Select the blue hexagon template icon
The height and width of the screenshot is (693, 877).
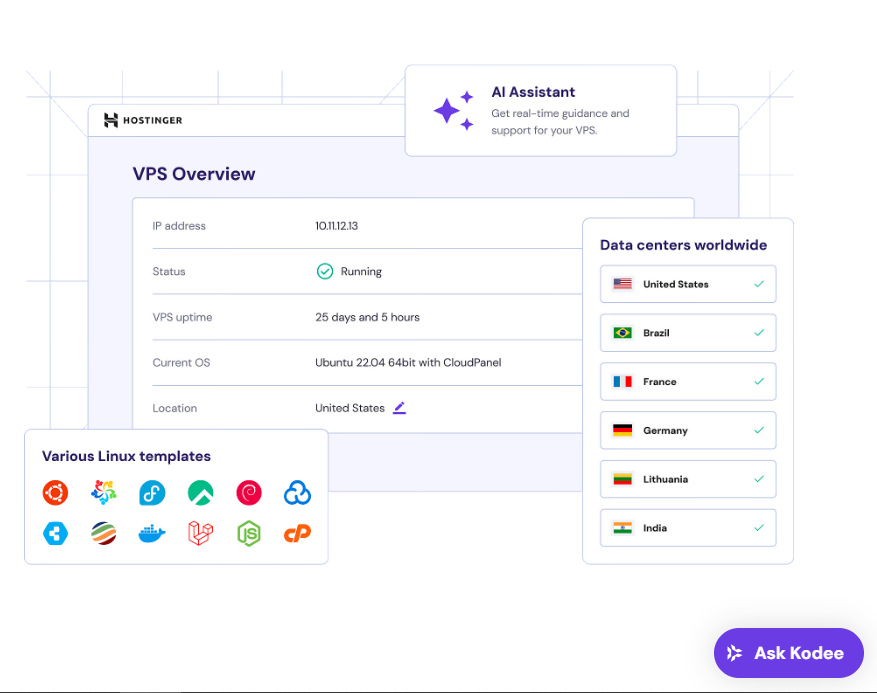coord(55,533)
